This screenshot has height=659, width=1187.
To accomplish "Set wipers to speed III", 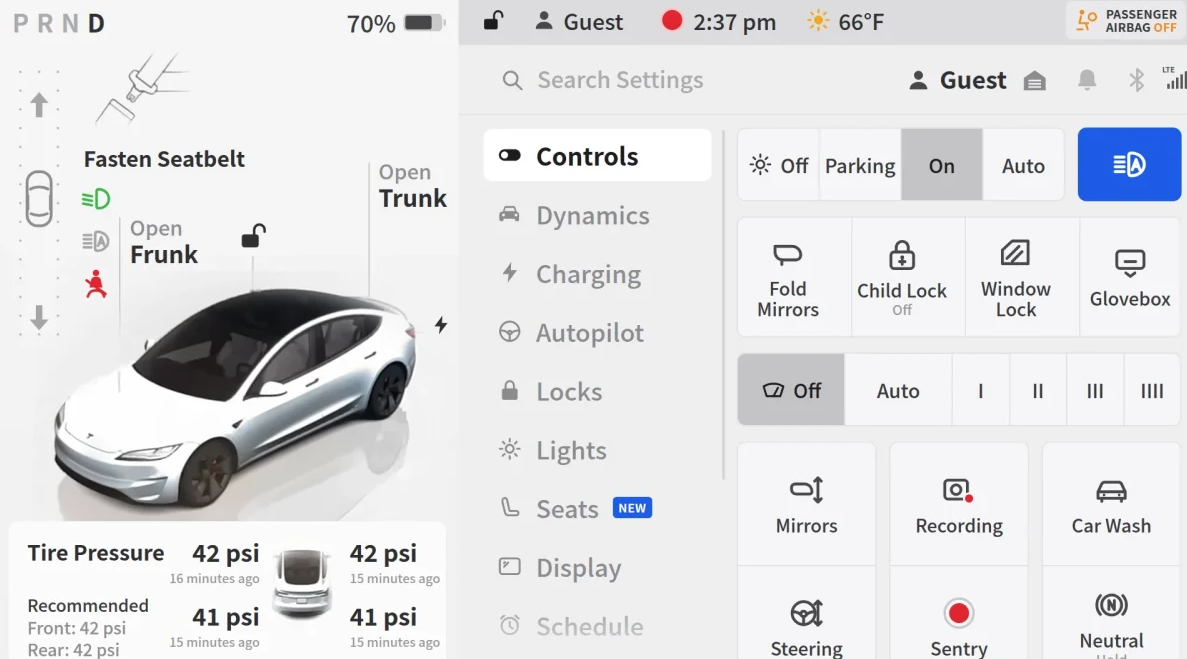I will [1095, 390].
